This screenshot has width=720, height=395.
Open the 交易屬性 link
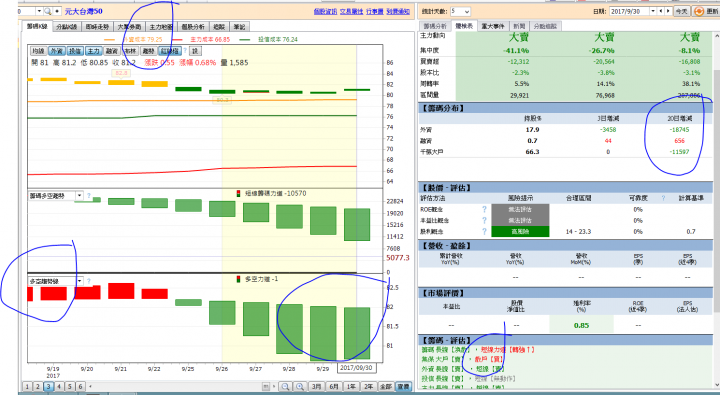352,11
